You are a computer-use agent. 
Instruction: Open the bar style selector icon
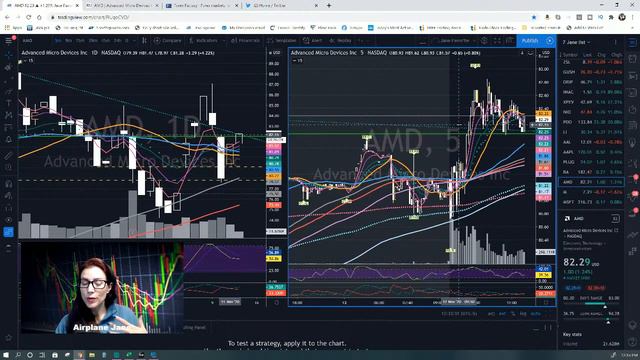click(144, 40)
